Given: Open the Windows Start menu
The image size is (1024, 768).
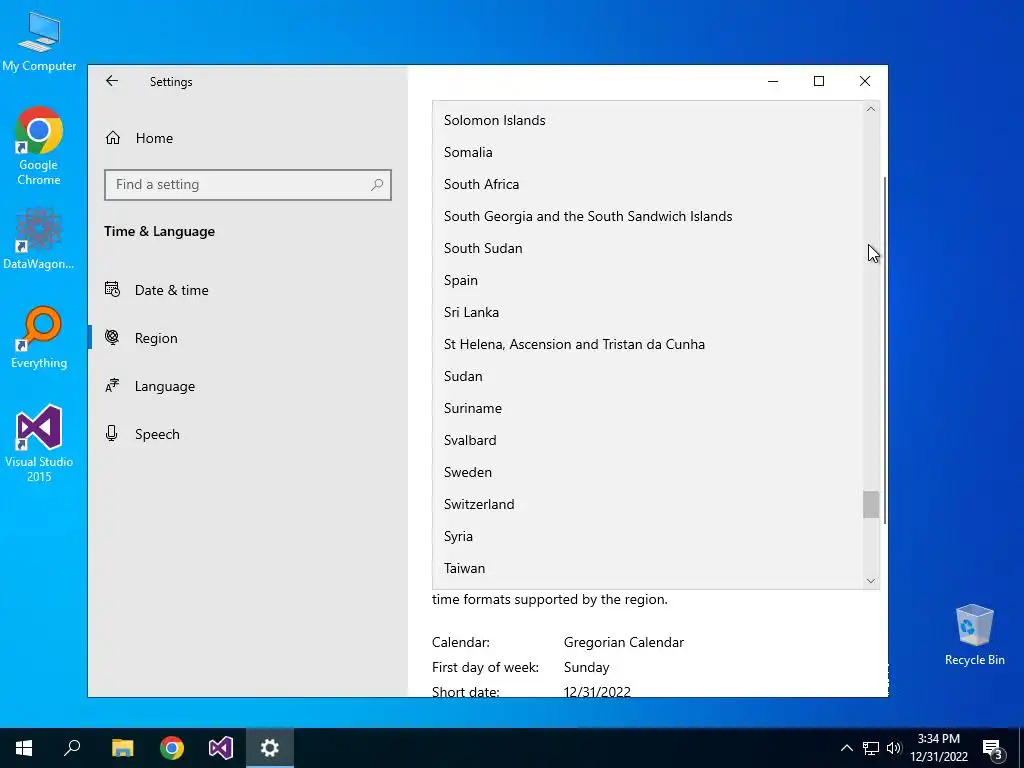Looking at the screenshot, I should (x=24, y=748).
